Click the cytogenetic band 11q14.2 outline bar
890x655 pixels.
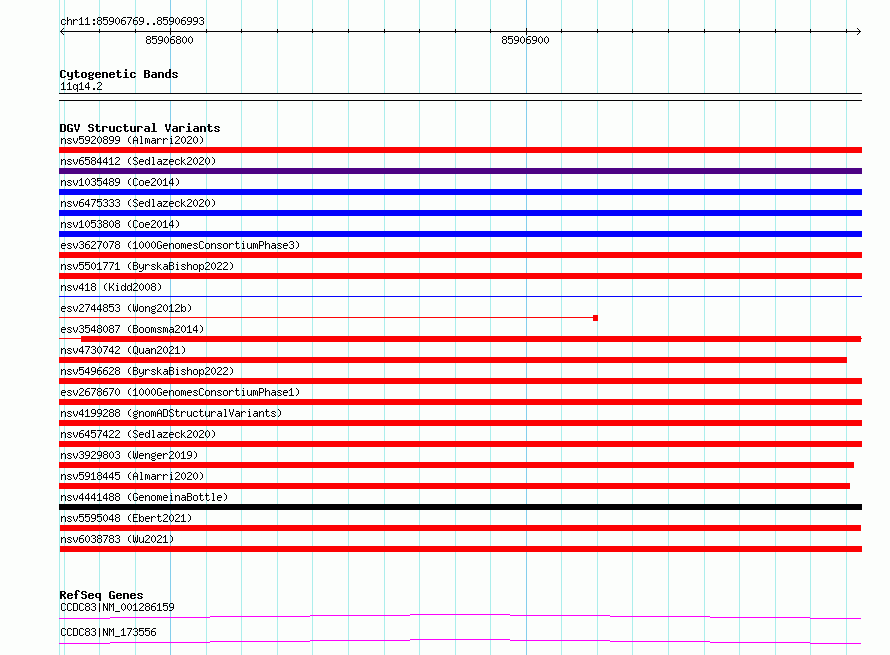click(x=460, y=97)
